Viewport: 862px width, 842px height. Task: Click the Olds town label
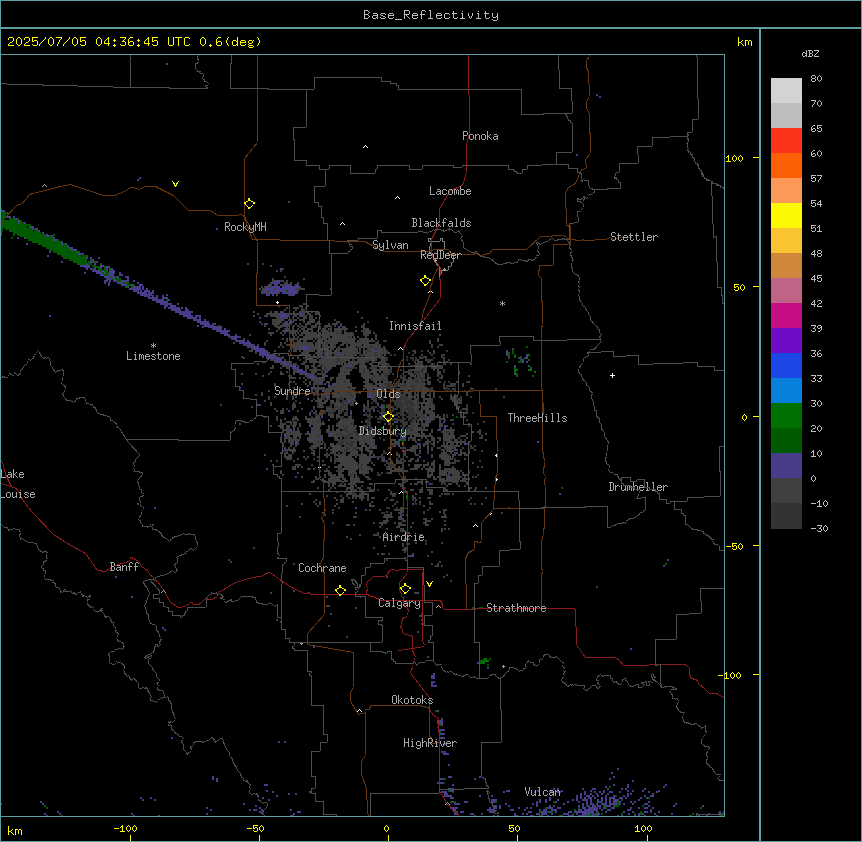click(x=388, y=394)
